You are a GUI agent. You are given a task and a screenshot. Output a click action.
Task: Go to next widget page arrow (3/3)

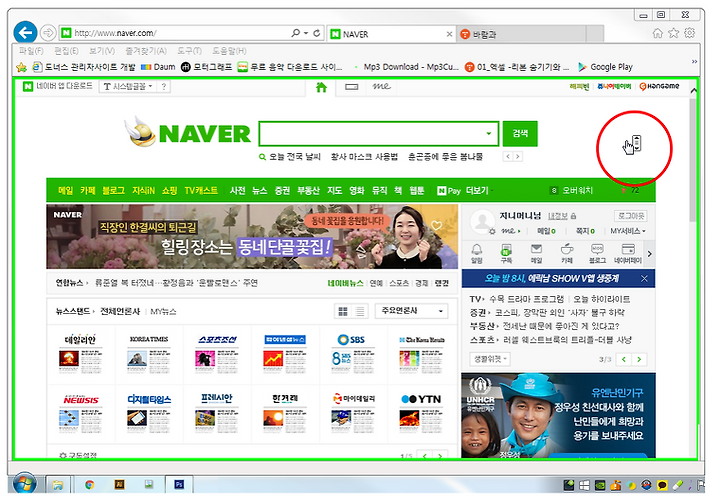coord(639,359)
